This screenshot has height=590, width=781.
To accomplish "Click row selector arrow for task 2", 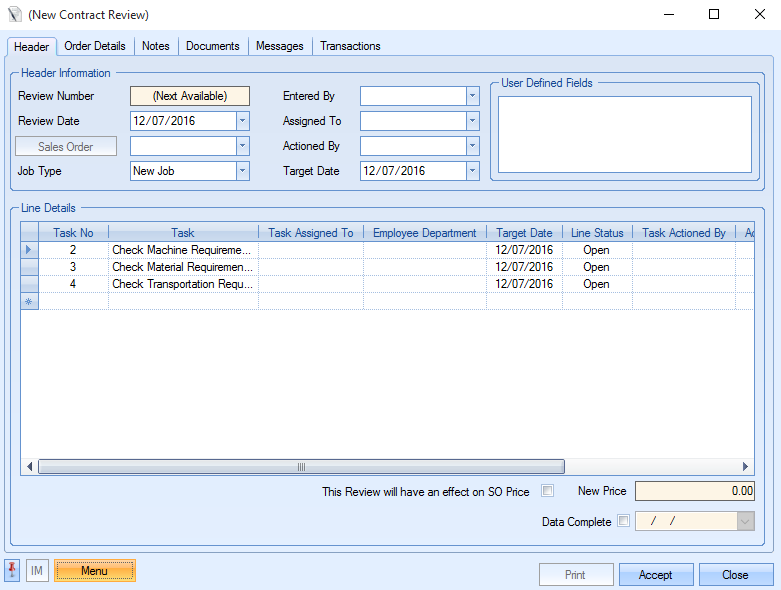I will [29, 250].
